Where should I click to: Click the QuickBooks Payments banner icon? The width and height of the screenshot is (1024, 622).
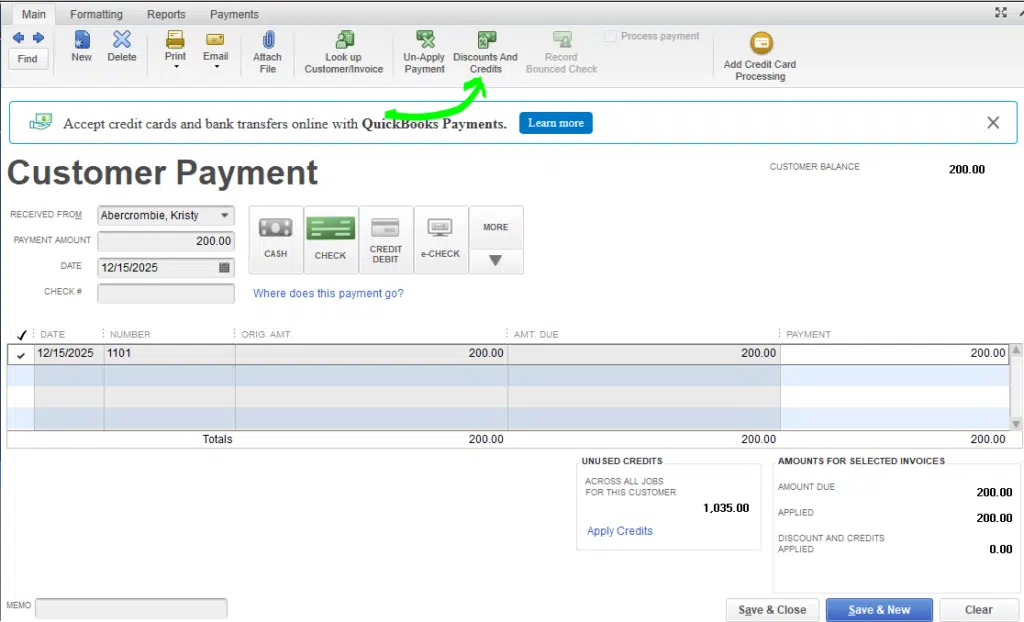pos(40,122)
